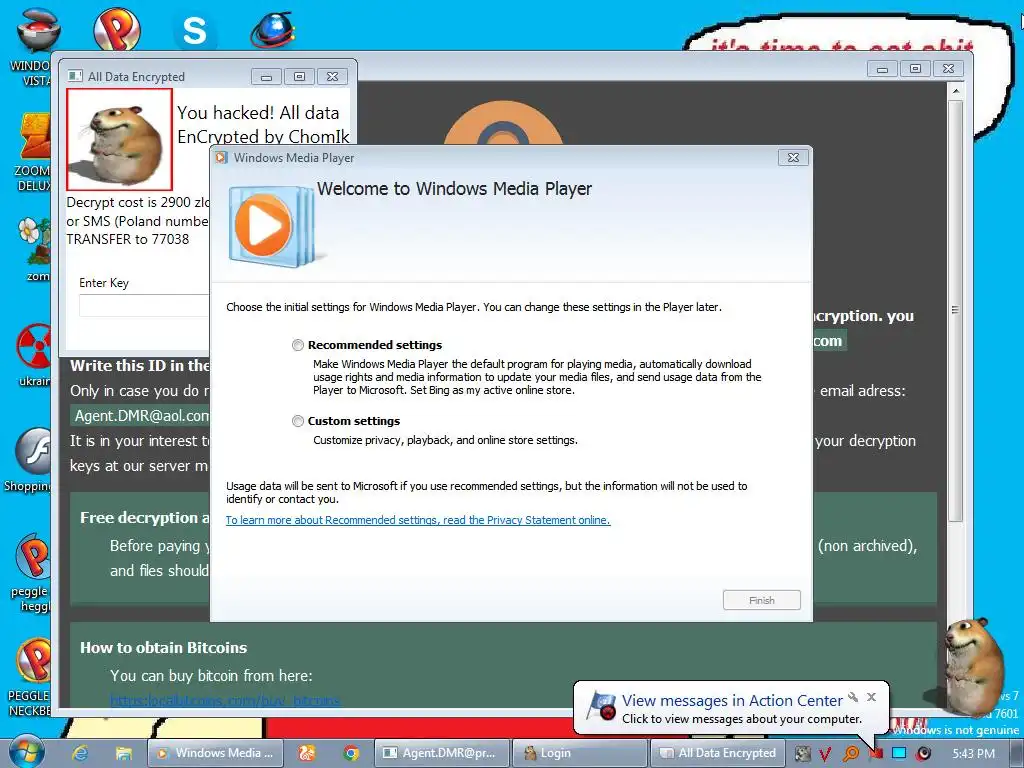Click the disabled Finish button
This screenshot has width=1024, height=768.
(761, 600)
